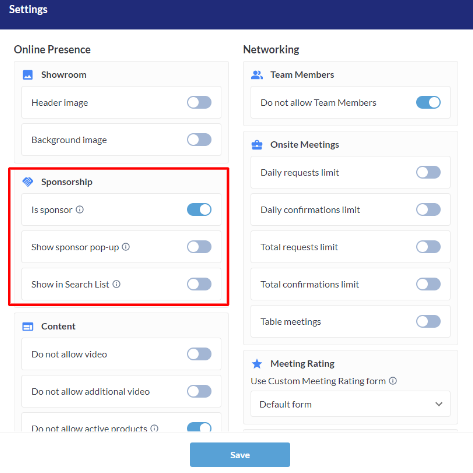Click the Settings title text
This screenshot has width=473, height=473.
[x=28, y=9]
